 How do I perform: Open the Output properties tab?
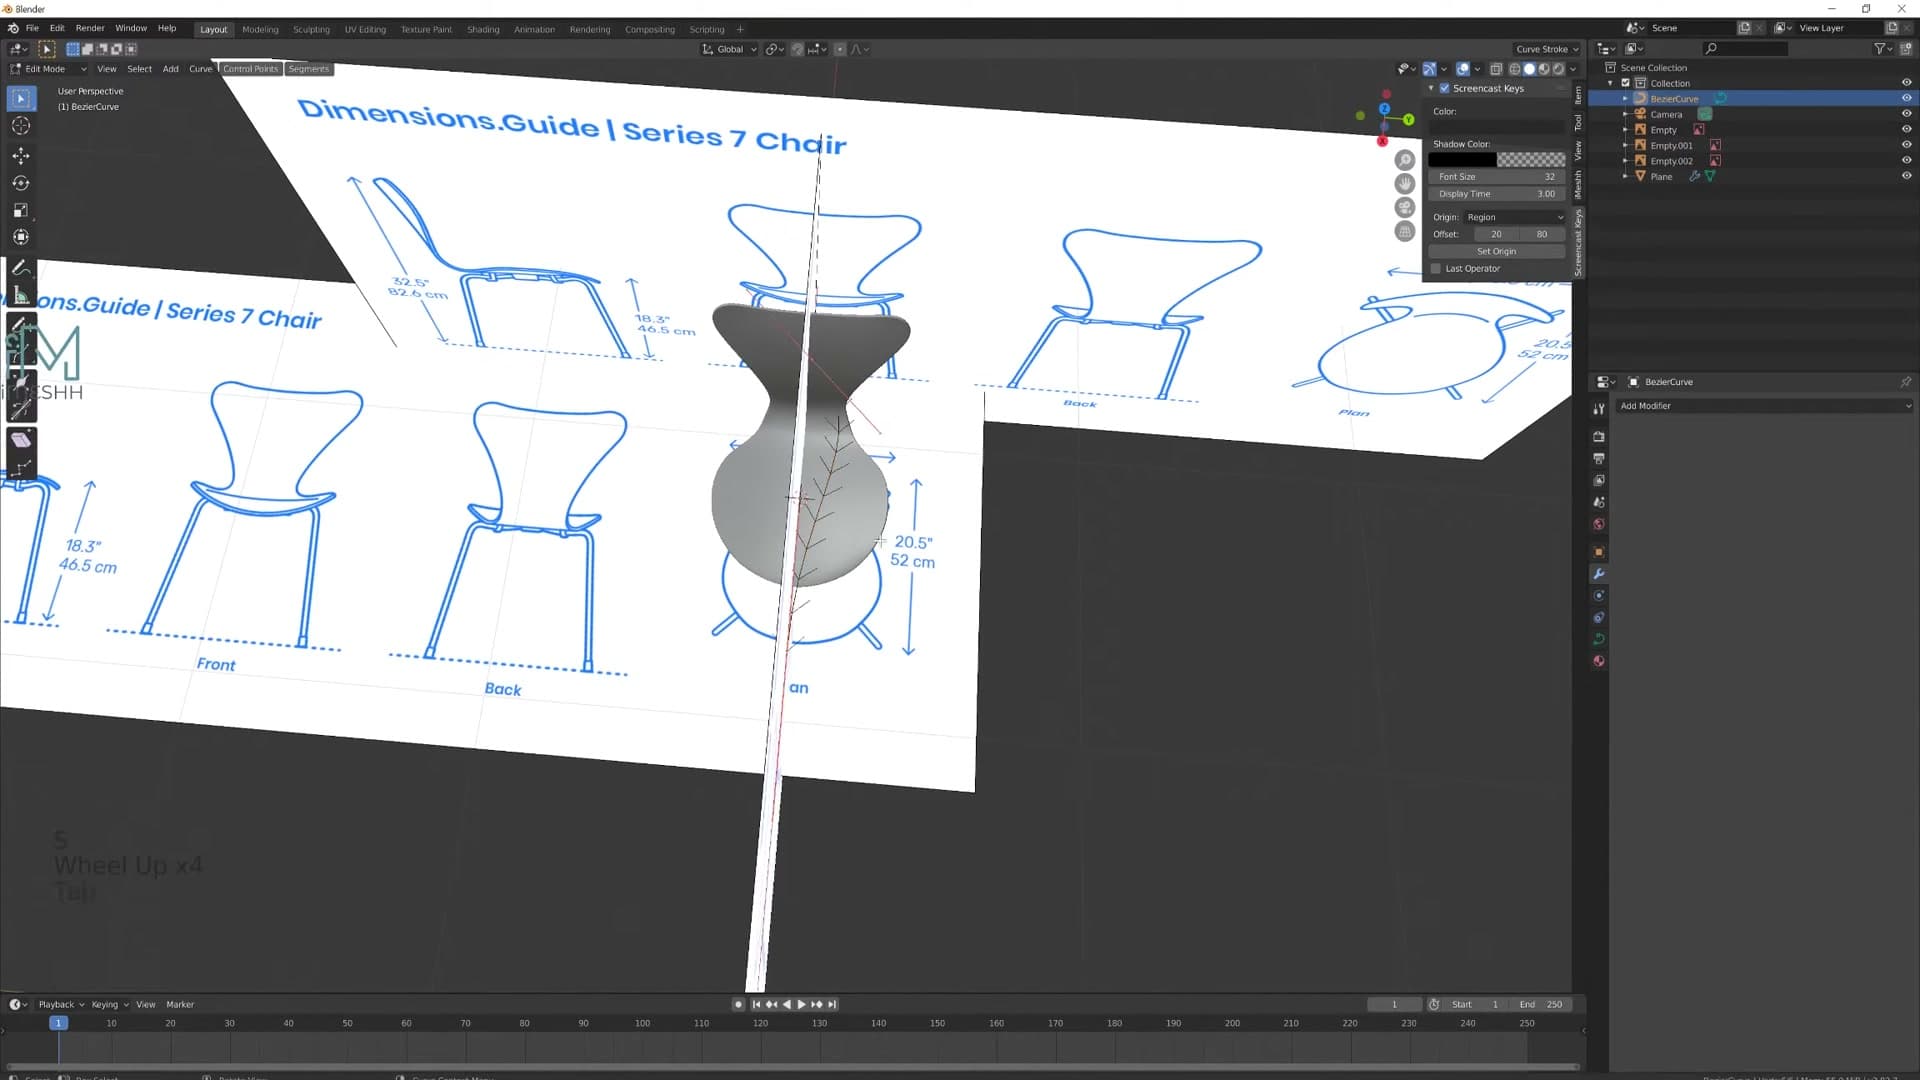[x=1599, y=459]
